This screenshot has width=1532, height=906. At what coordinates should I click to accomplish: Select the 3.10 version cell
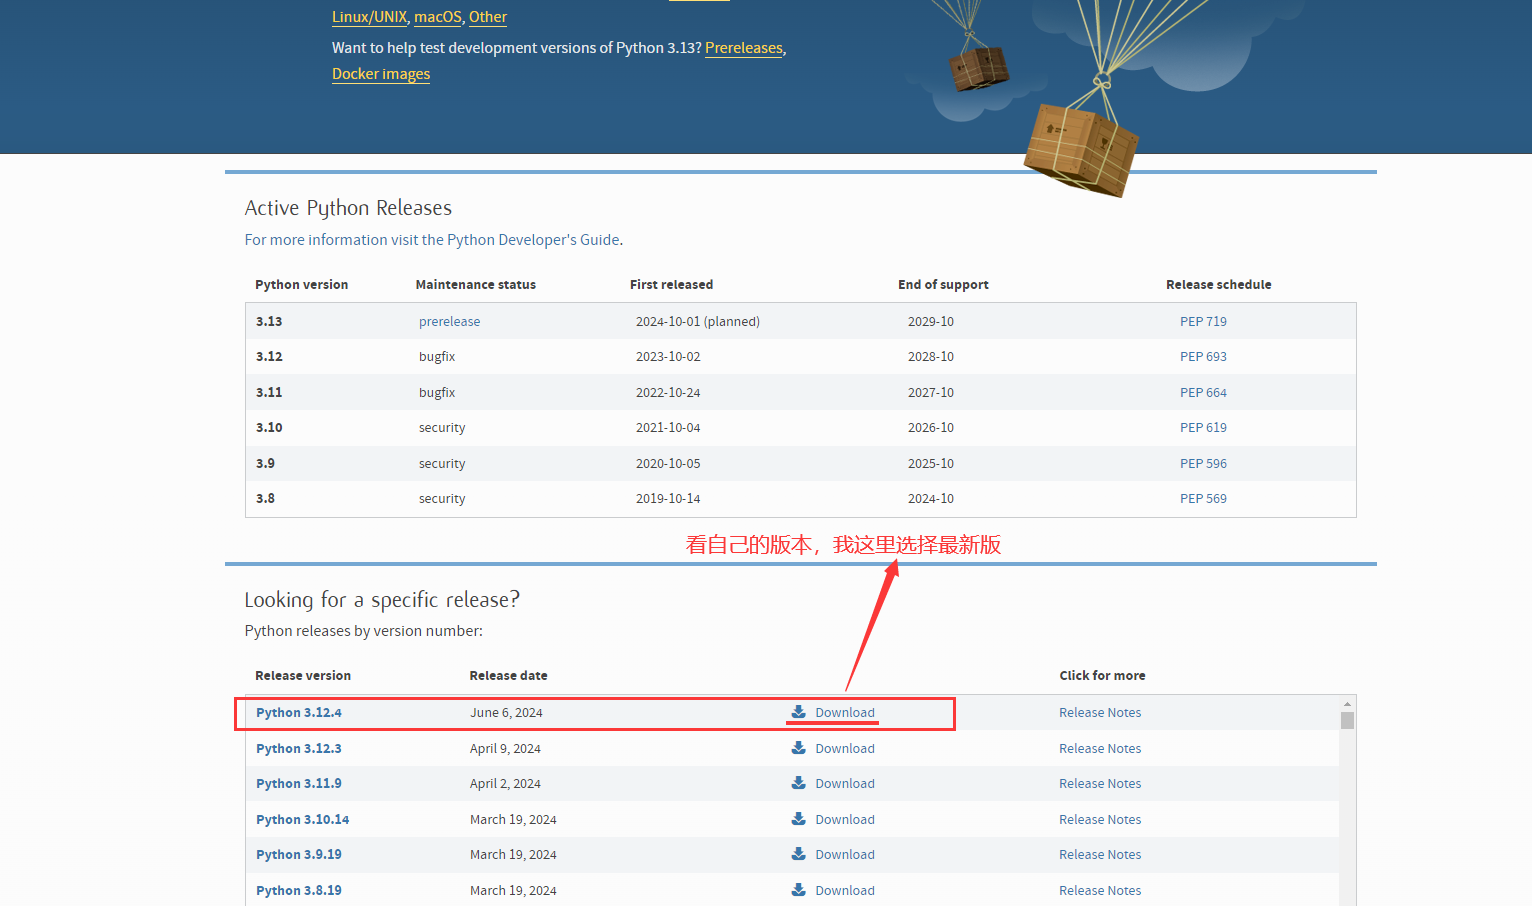coord(269,427)
